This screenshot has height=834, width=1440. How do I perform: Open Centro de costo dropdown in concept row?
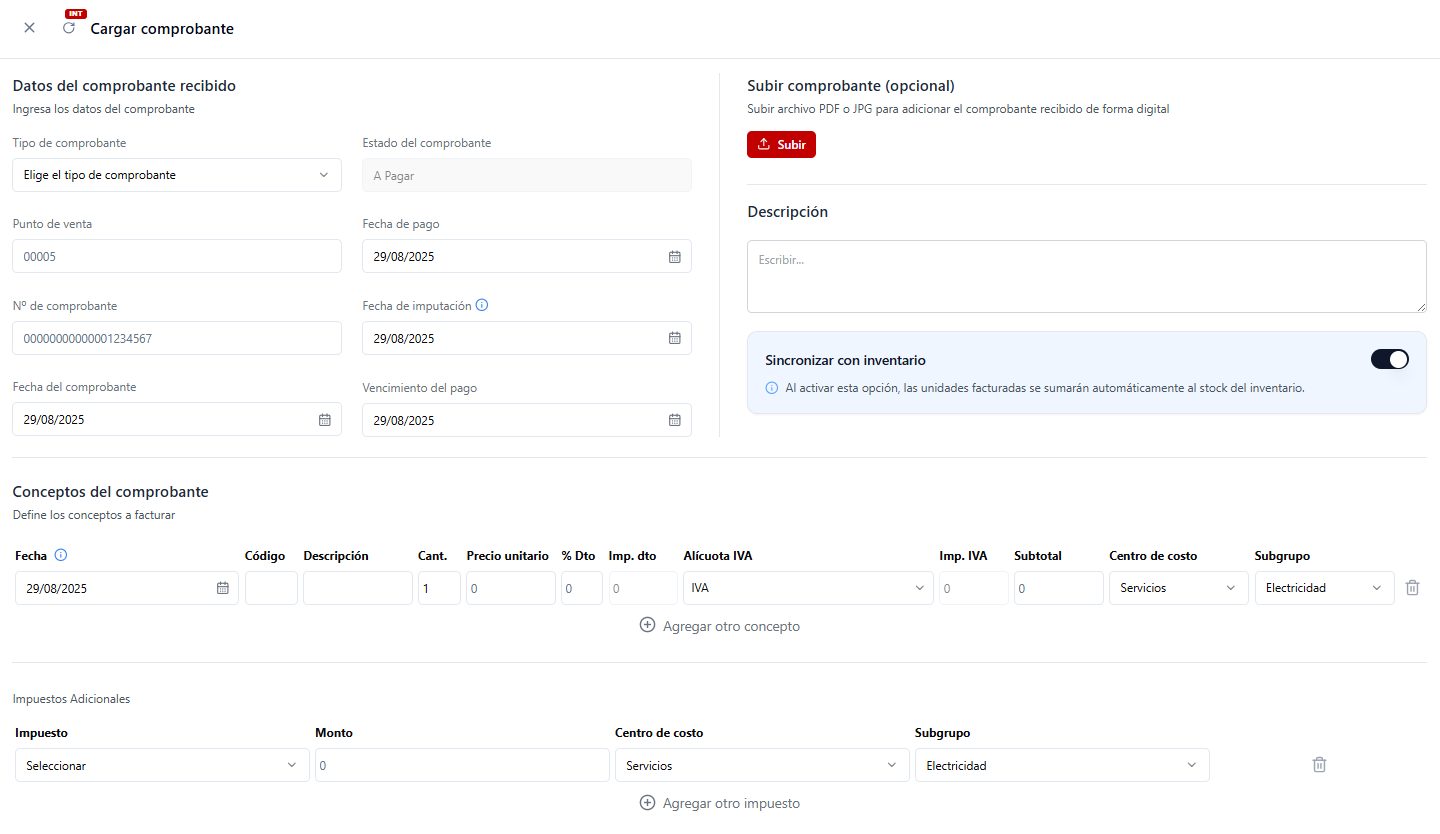tap(1178, 588)
